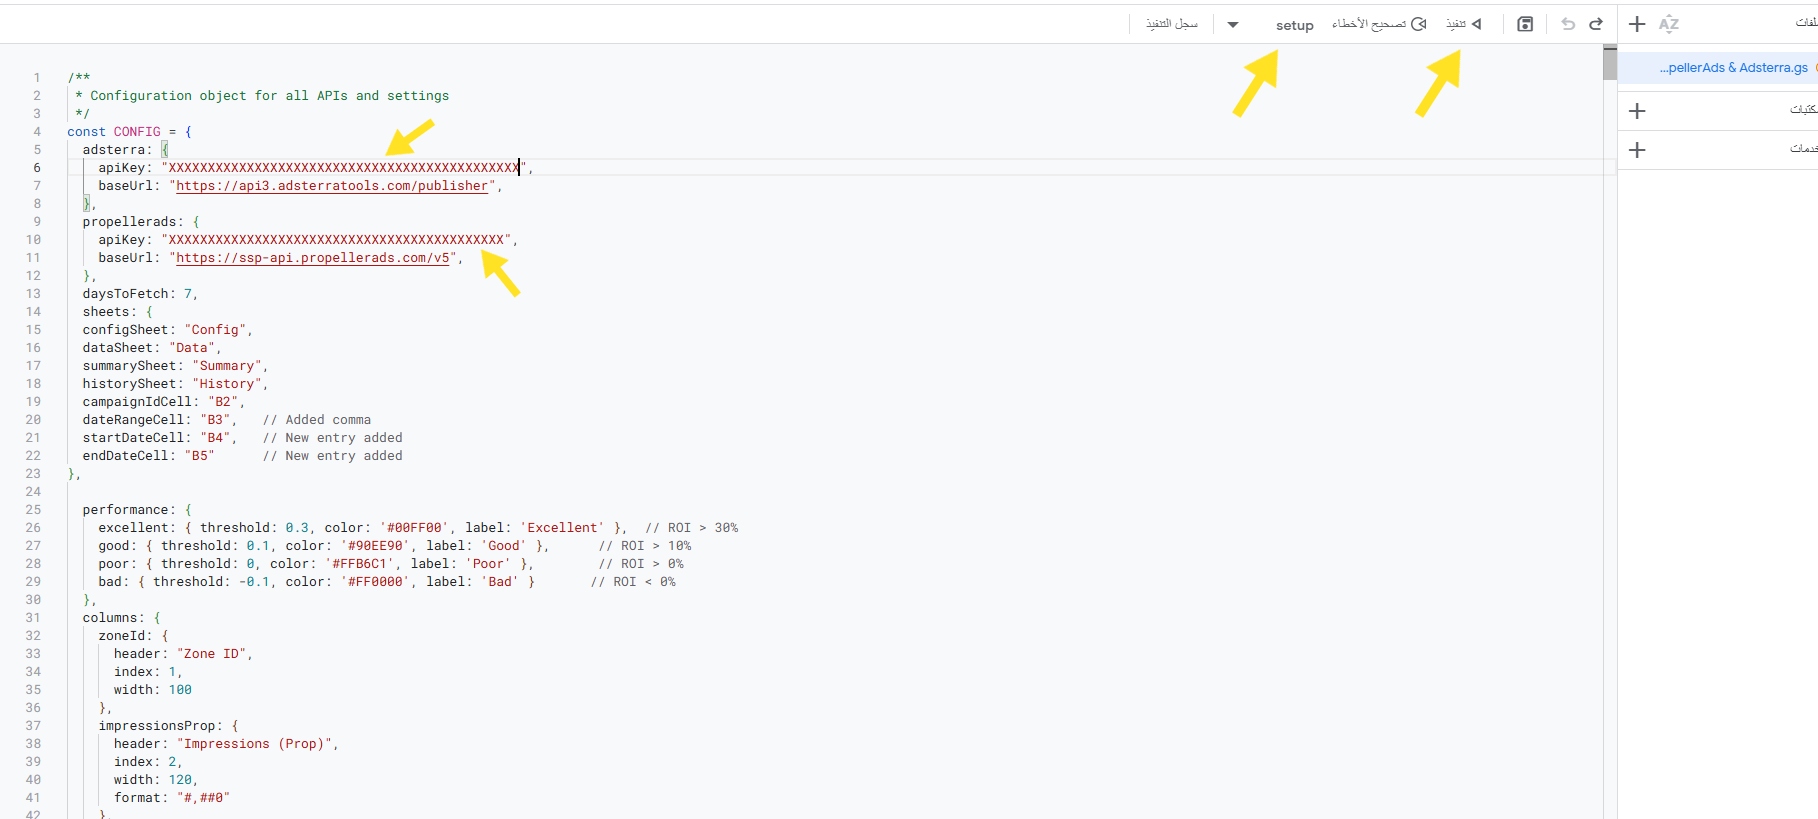Run the script with the تنفيذ play button

1464,24
